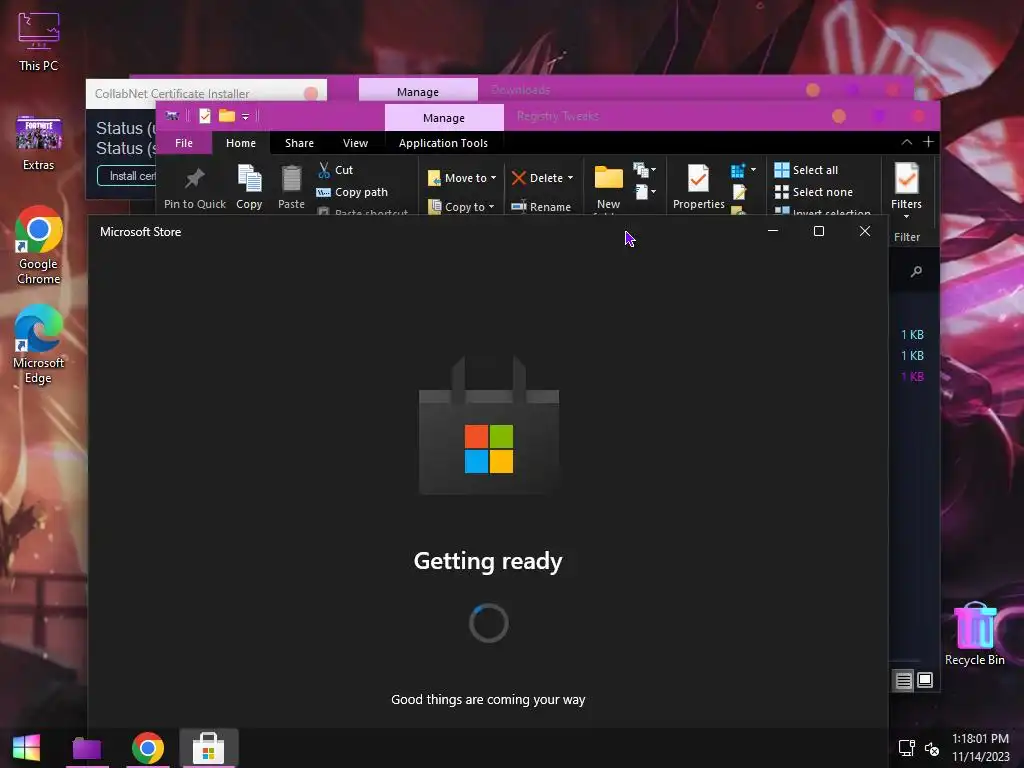Open the network tray icon
The image size is (1024, 768).
[x=906, y=748]
